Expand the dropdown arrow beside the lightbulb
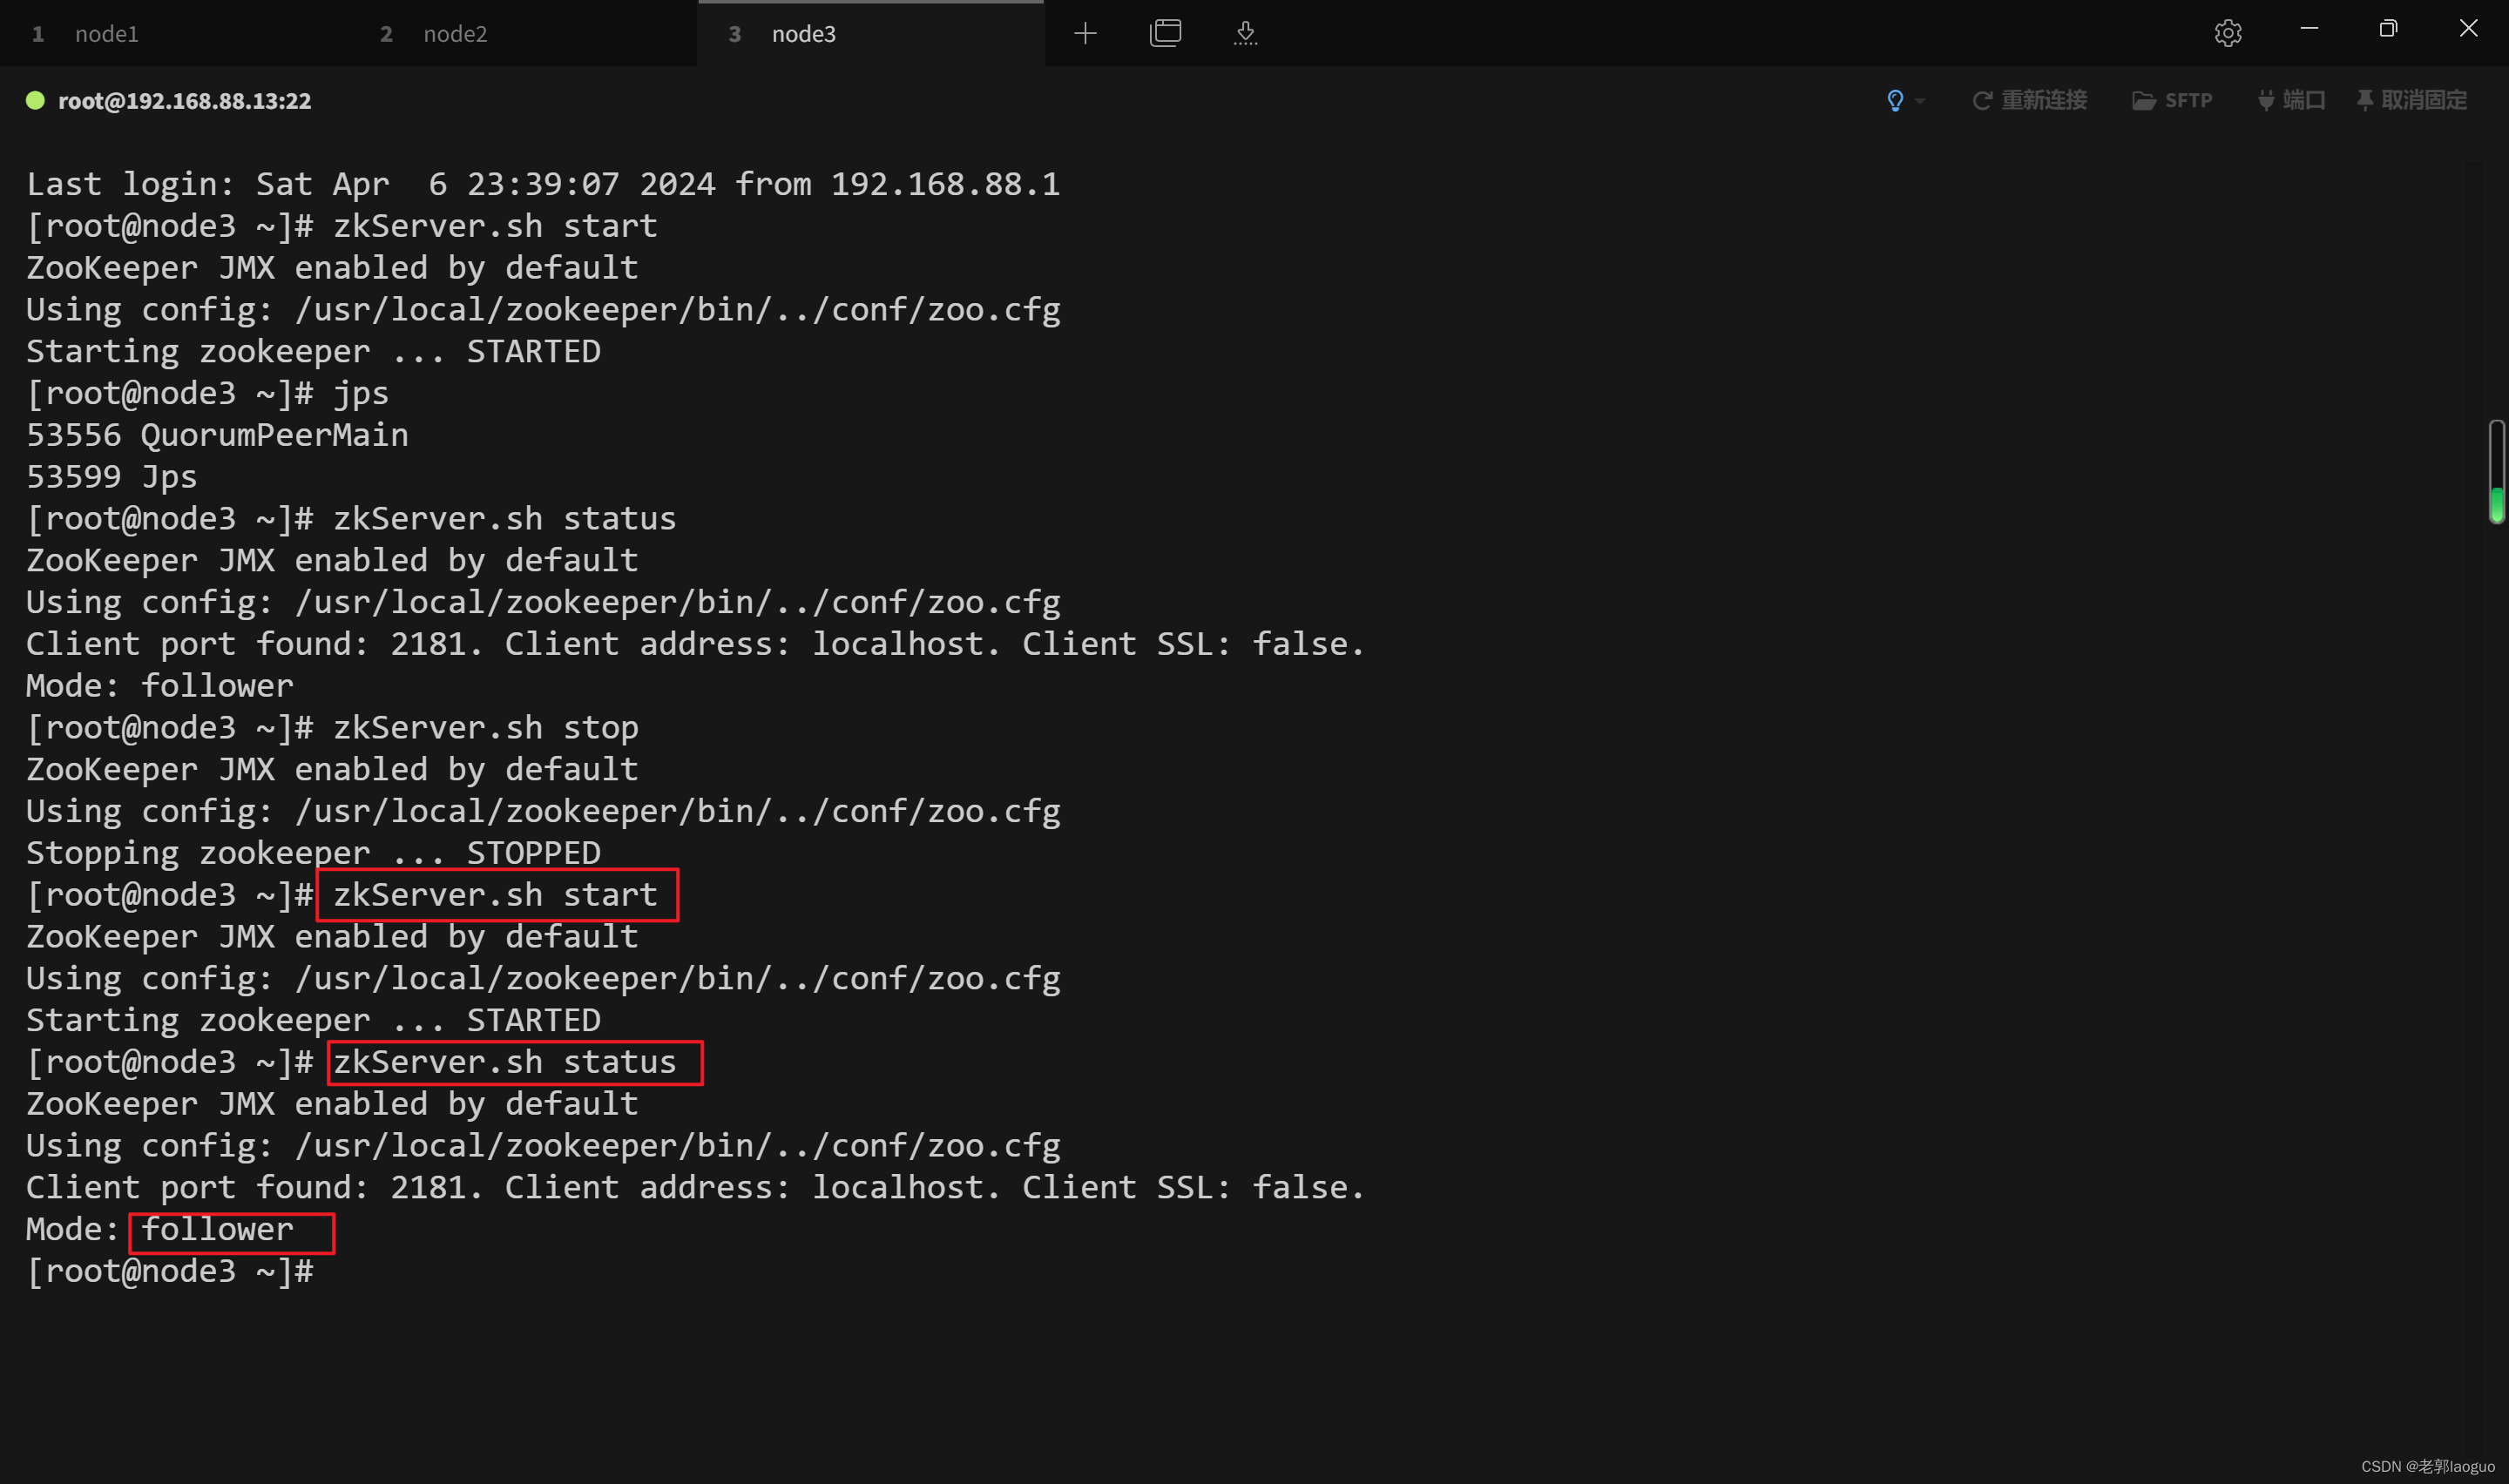 1920,101
